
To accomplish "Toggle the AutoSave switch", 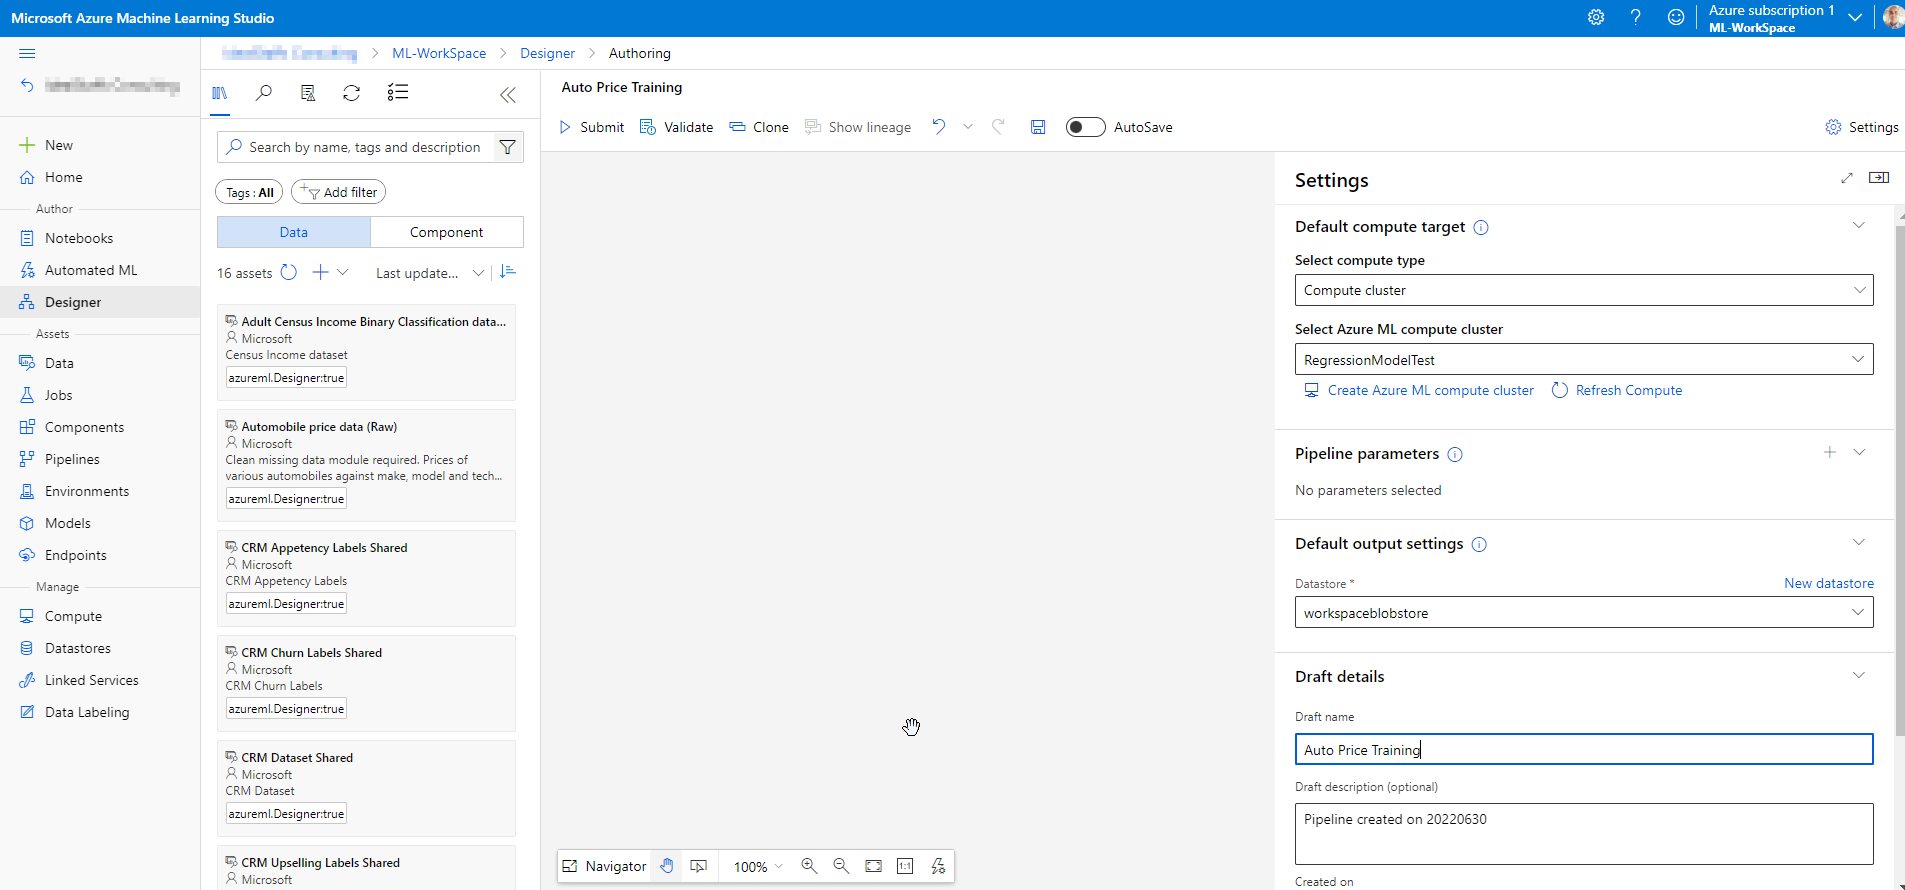I will pyautogui.click(x=1085, y=127).
